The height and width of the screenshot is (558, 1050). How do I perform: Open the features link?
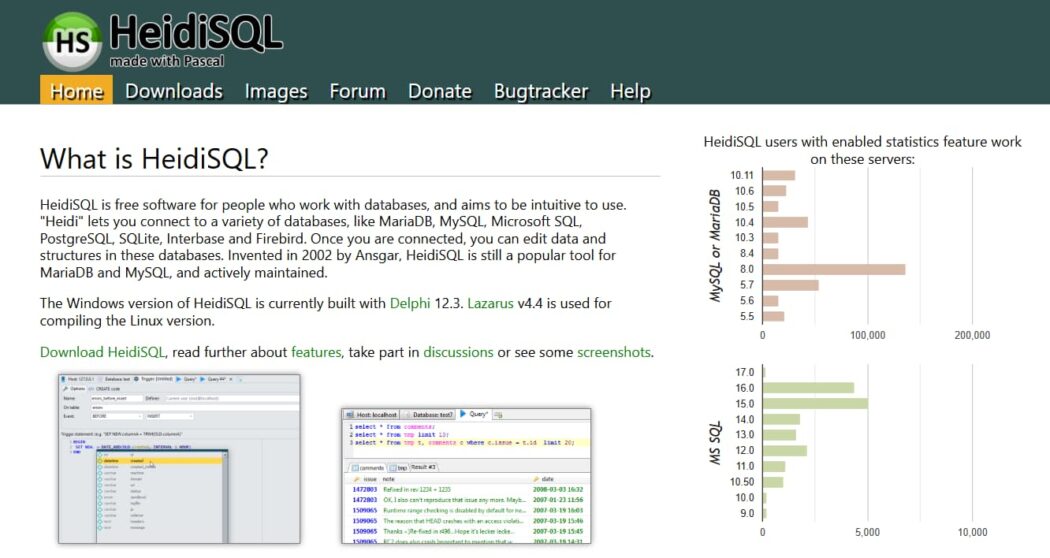coord(316,352)
